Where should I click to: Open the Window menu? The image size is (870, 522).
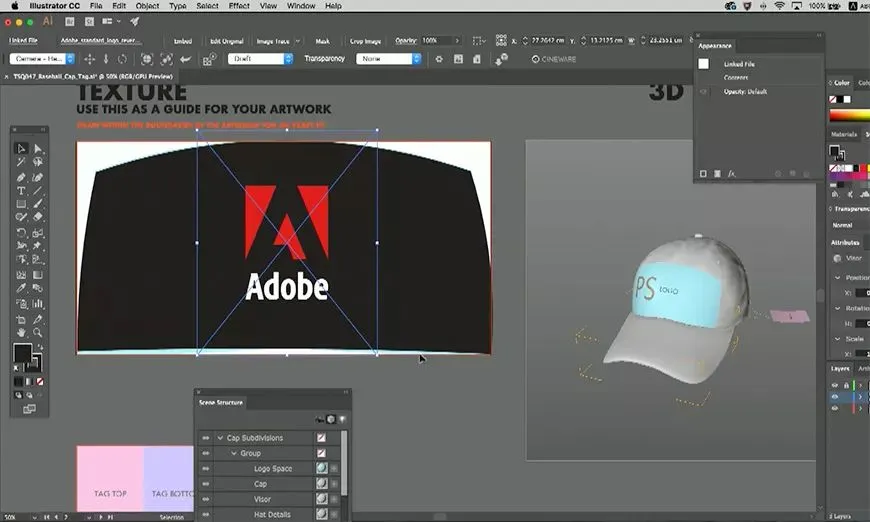301,6
